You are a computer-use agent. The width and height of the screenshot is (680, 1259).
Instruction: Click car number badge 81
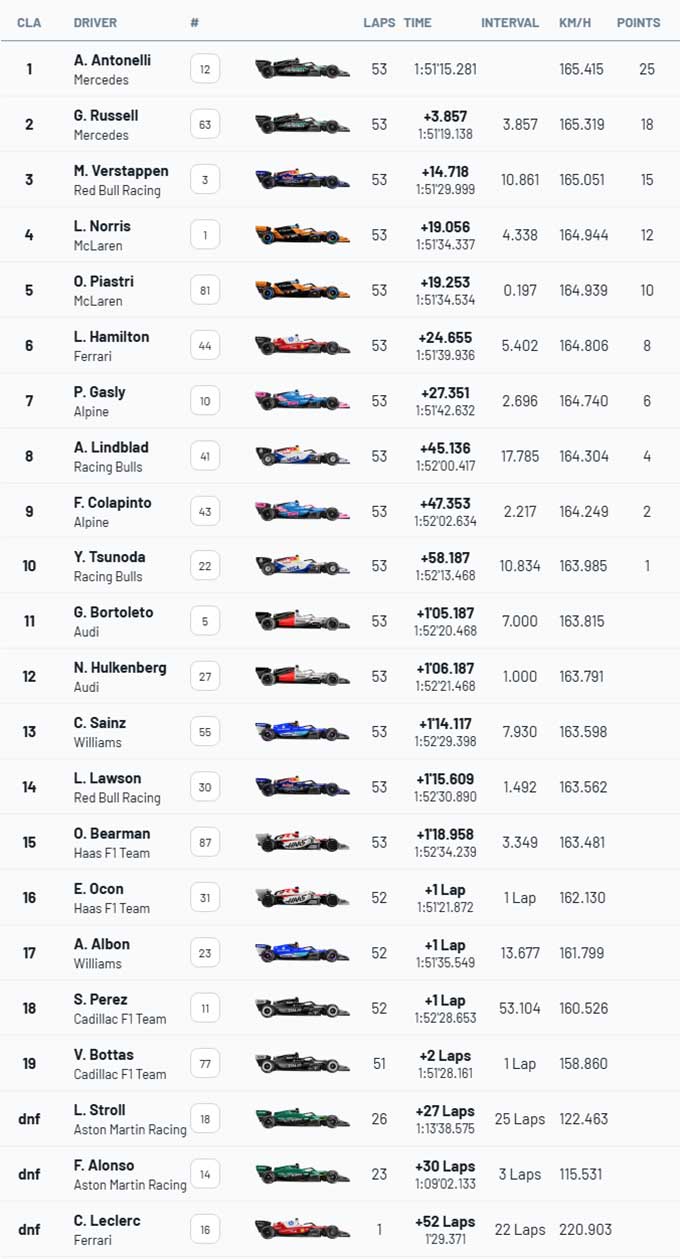205,291
